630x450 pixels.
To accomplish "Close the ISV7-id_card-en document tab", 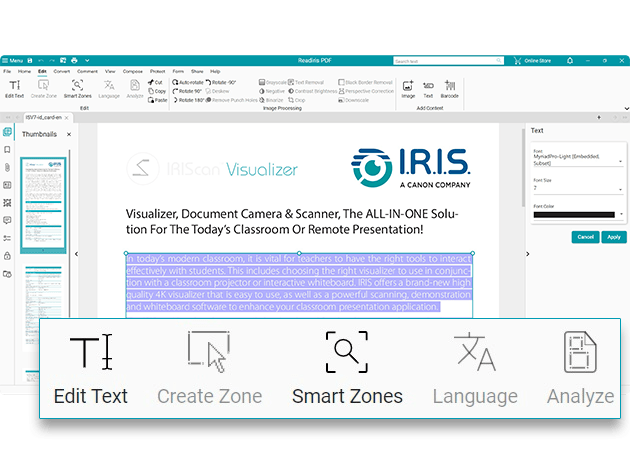I will tap(67, 118).
